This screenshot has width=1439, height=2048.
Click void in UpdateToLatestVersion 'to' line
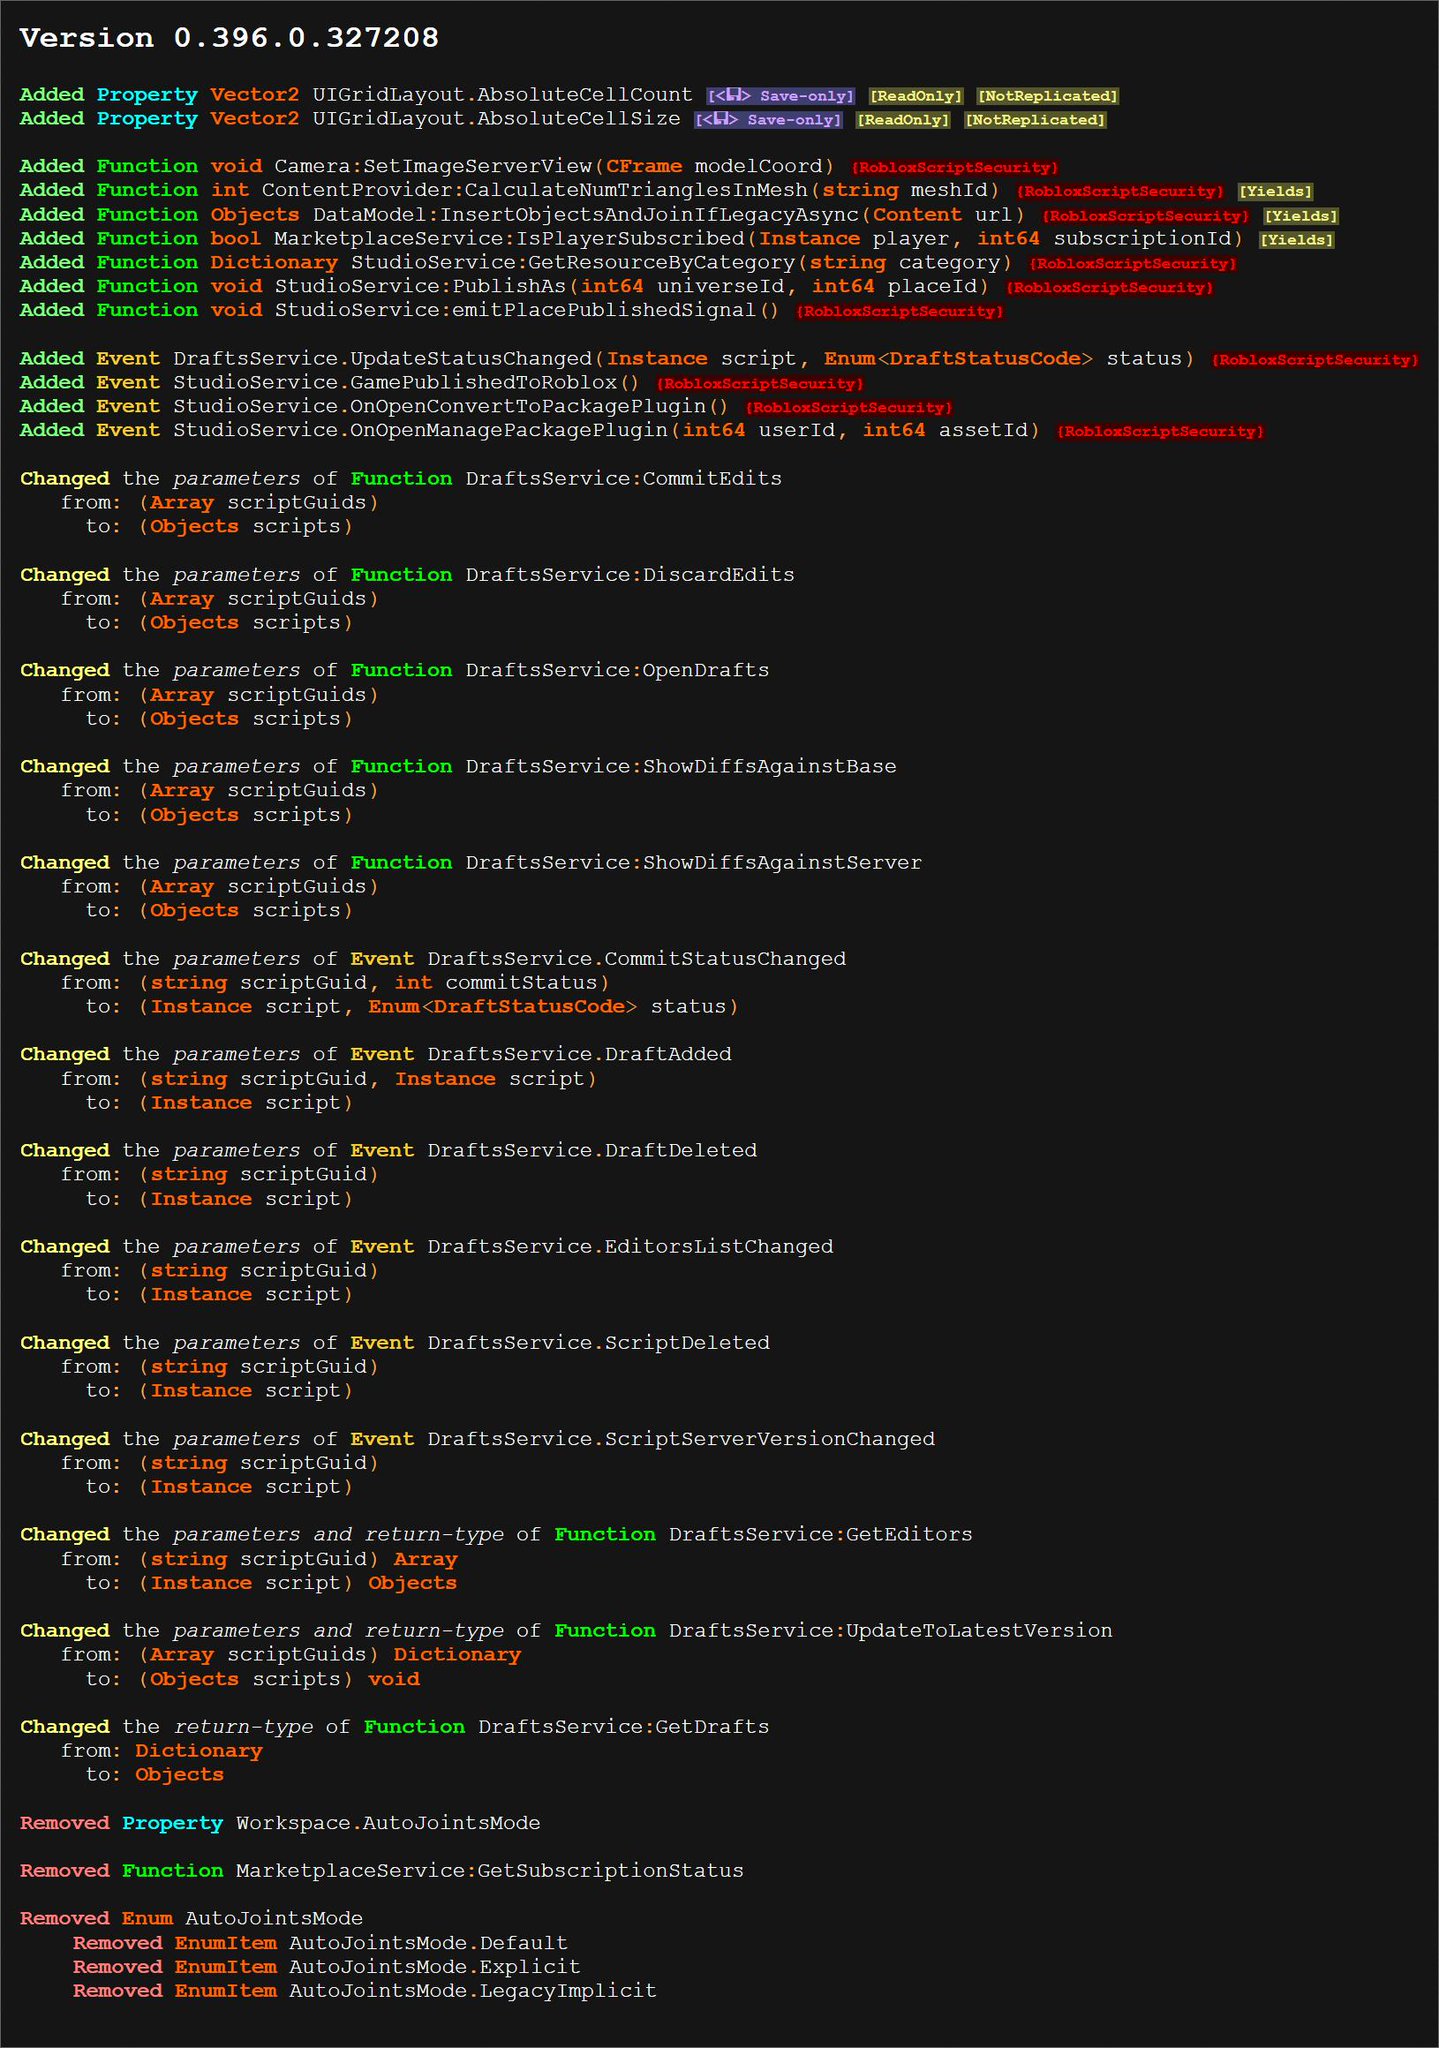(x=394, y=1679)
